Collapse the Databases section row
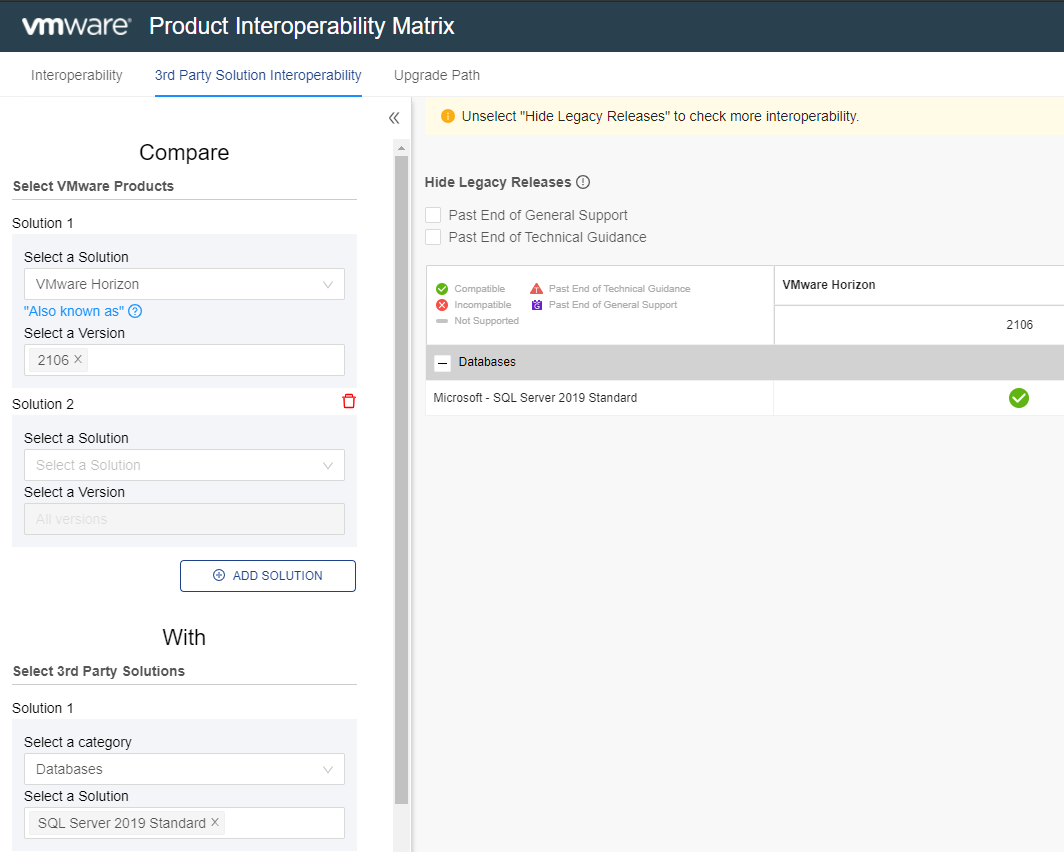 click(x=443, y=363)
